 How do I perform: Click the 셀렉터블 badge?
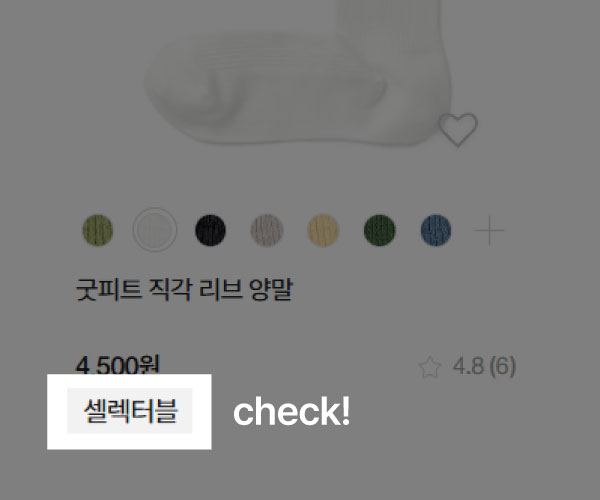pos(130,411)
